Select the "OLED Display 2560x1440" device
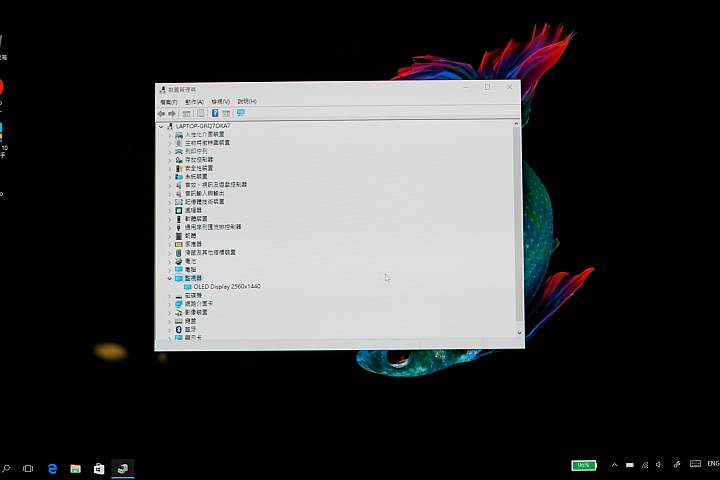The height and width of the screenshot is (480, 720). 227,287
